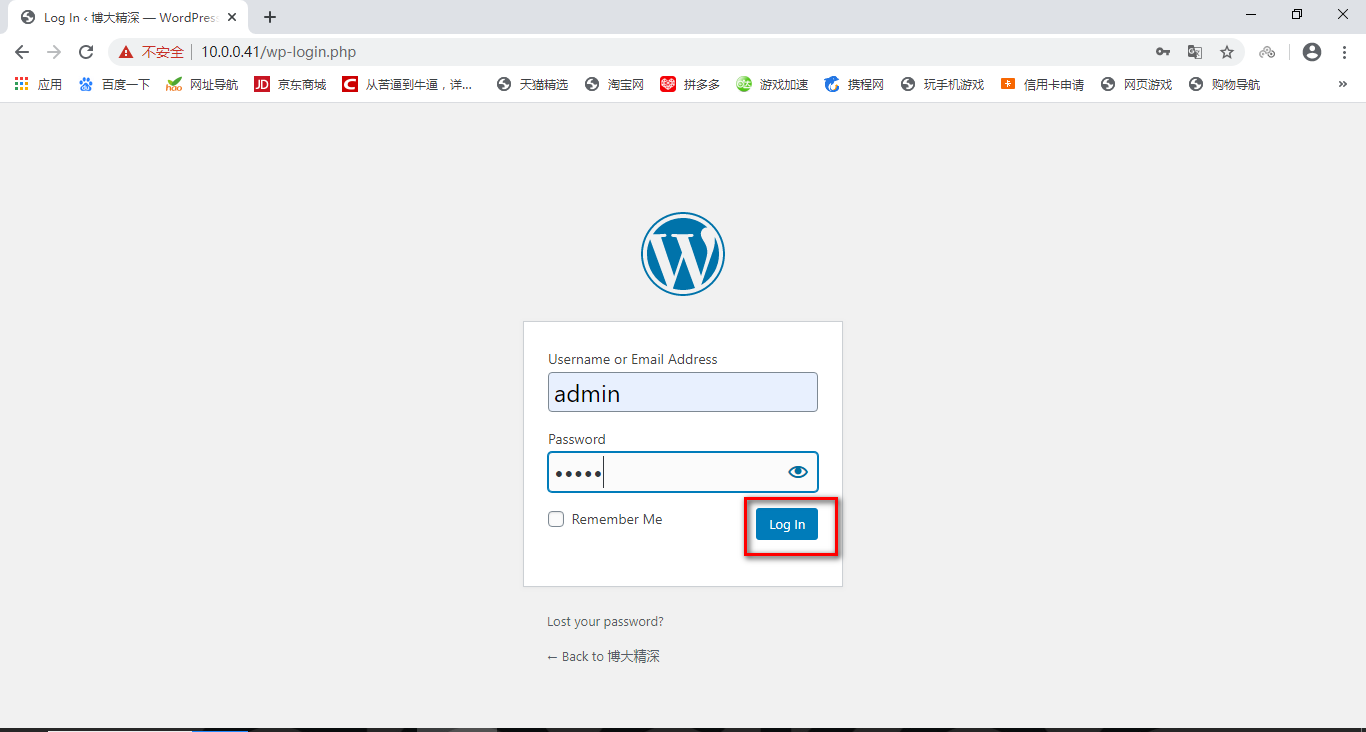Click the username field showing admin

pyautogui.click(x=683, y=392)
